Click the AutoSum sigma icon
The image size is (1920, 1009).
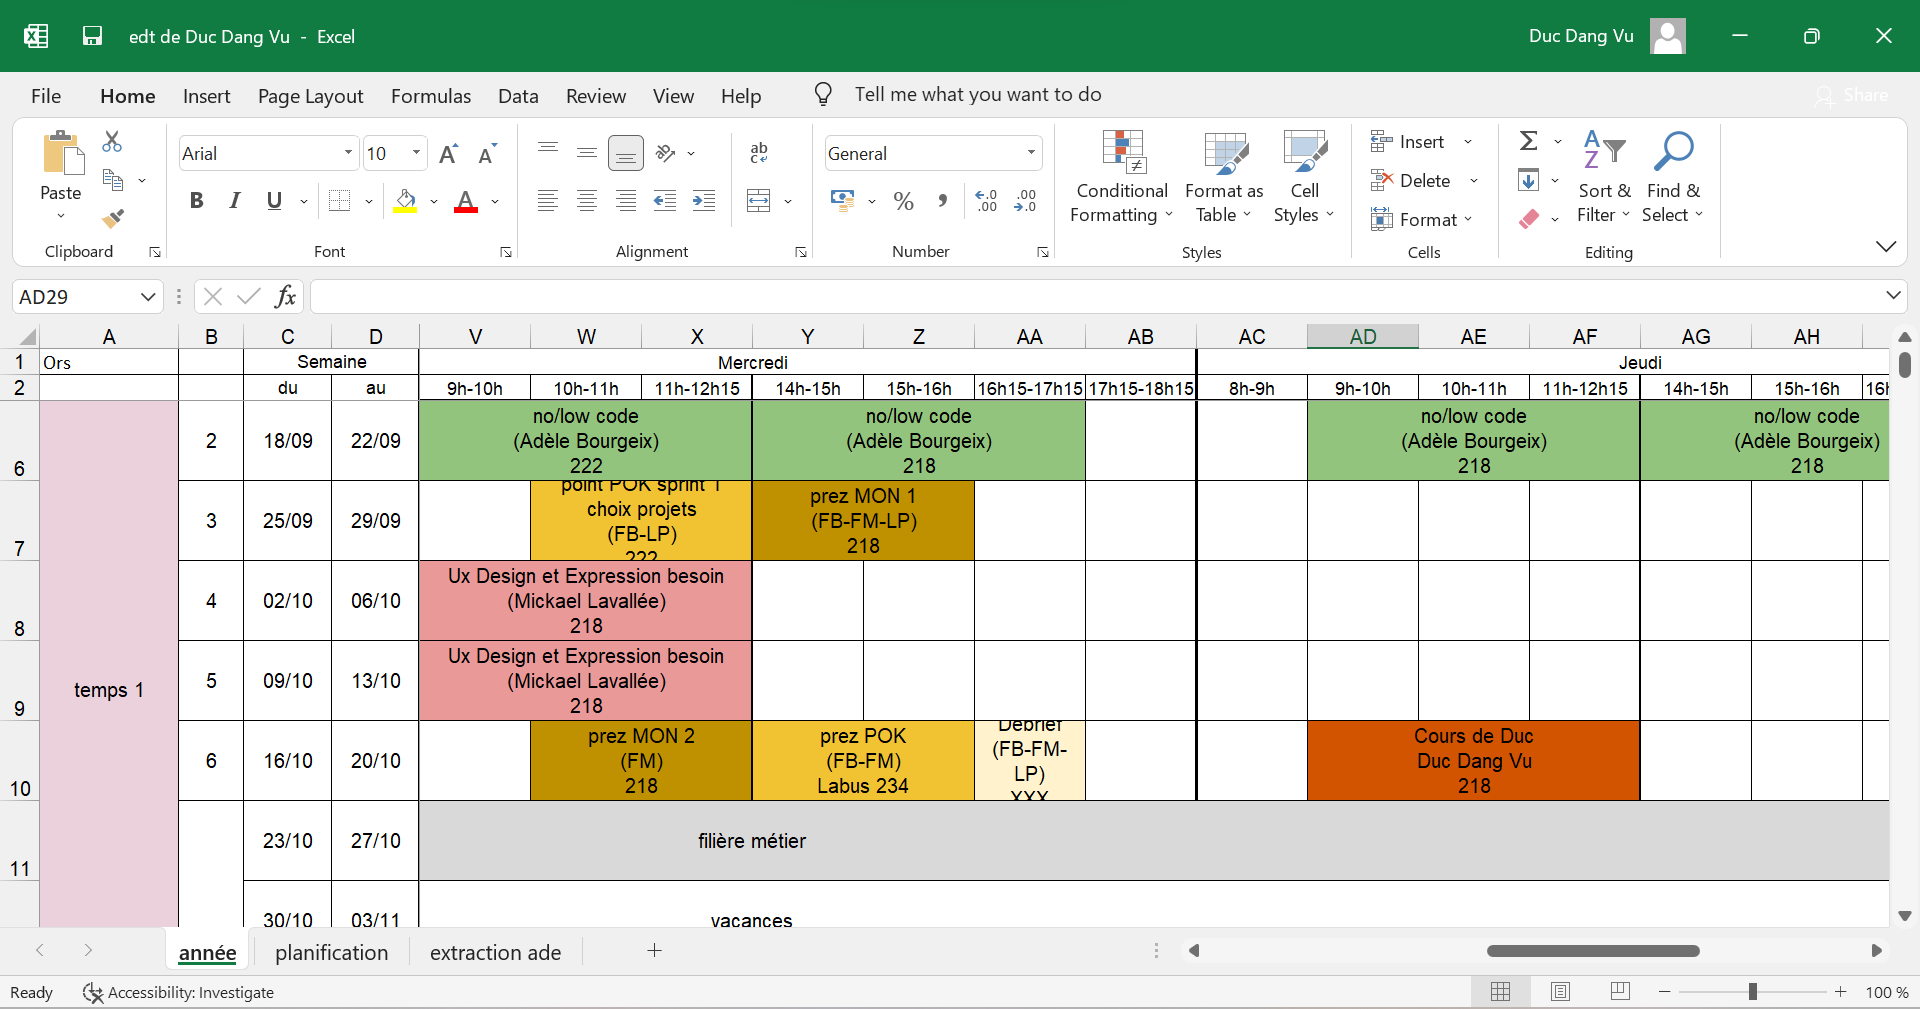[1529, 141]
